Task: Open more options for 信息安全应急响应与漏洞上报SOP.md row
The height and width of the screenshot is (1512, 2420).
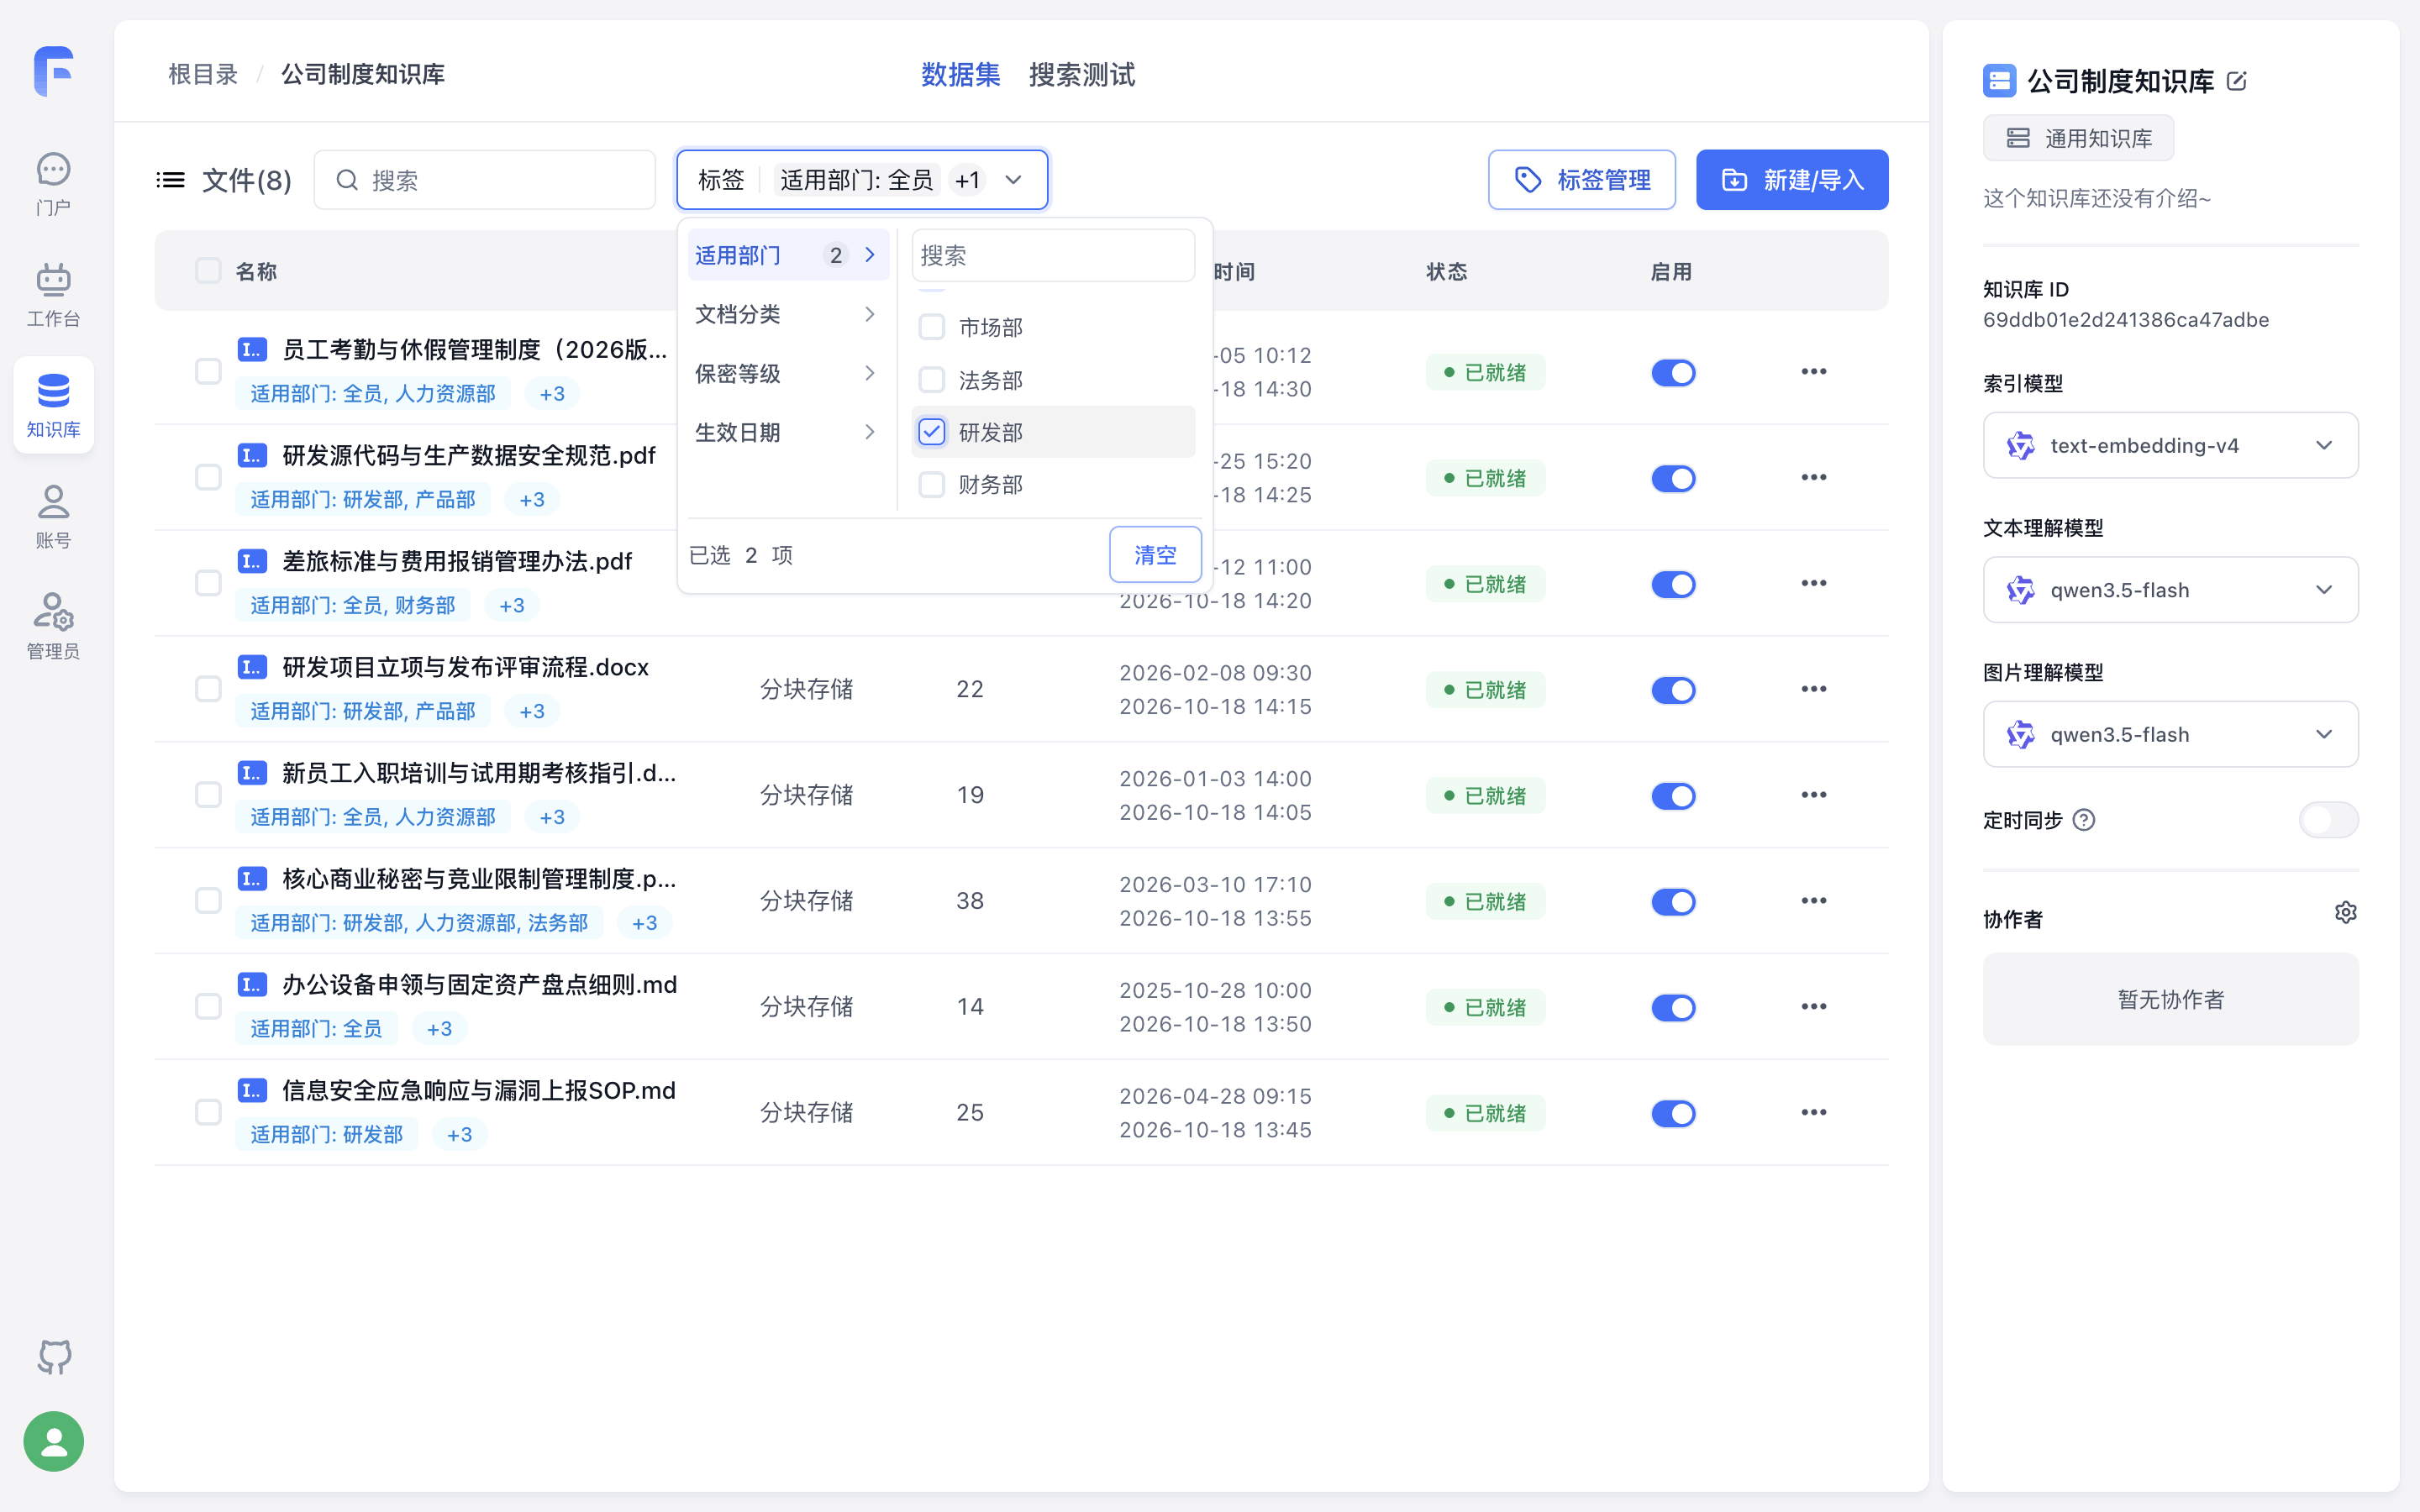Action: coord(1814,1112)
